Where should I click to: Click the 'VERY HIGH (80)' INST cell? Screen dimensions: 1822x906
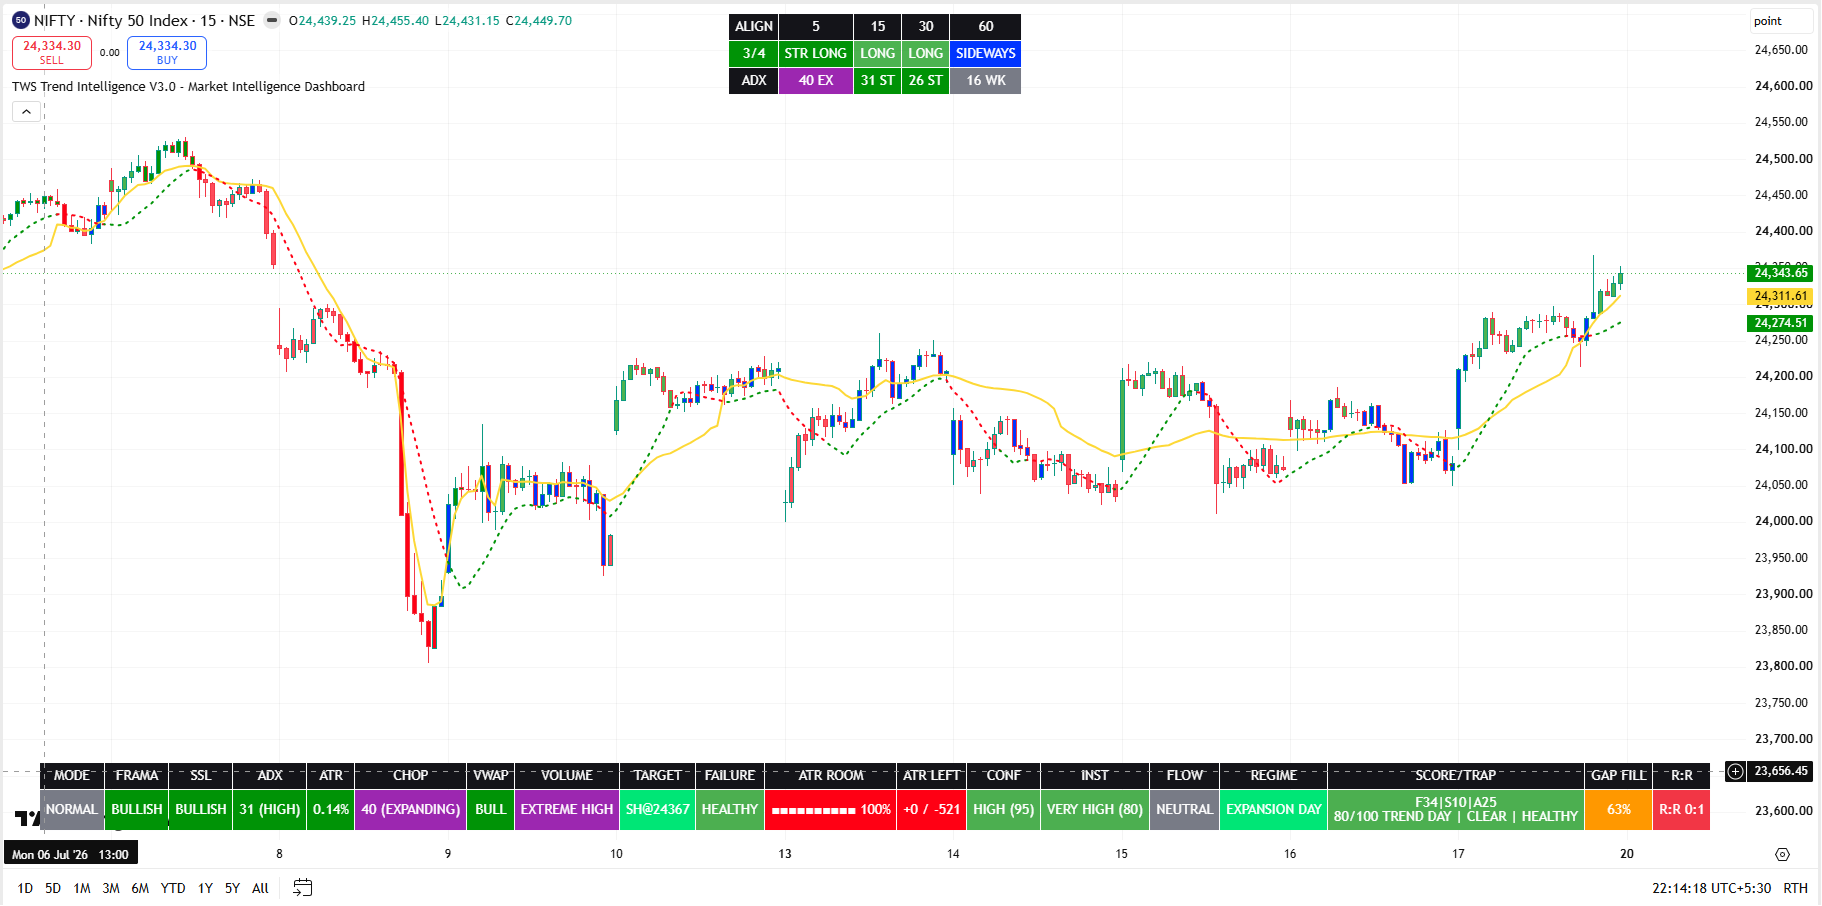(1095, 809)
